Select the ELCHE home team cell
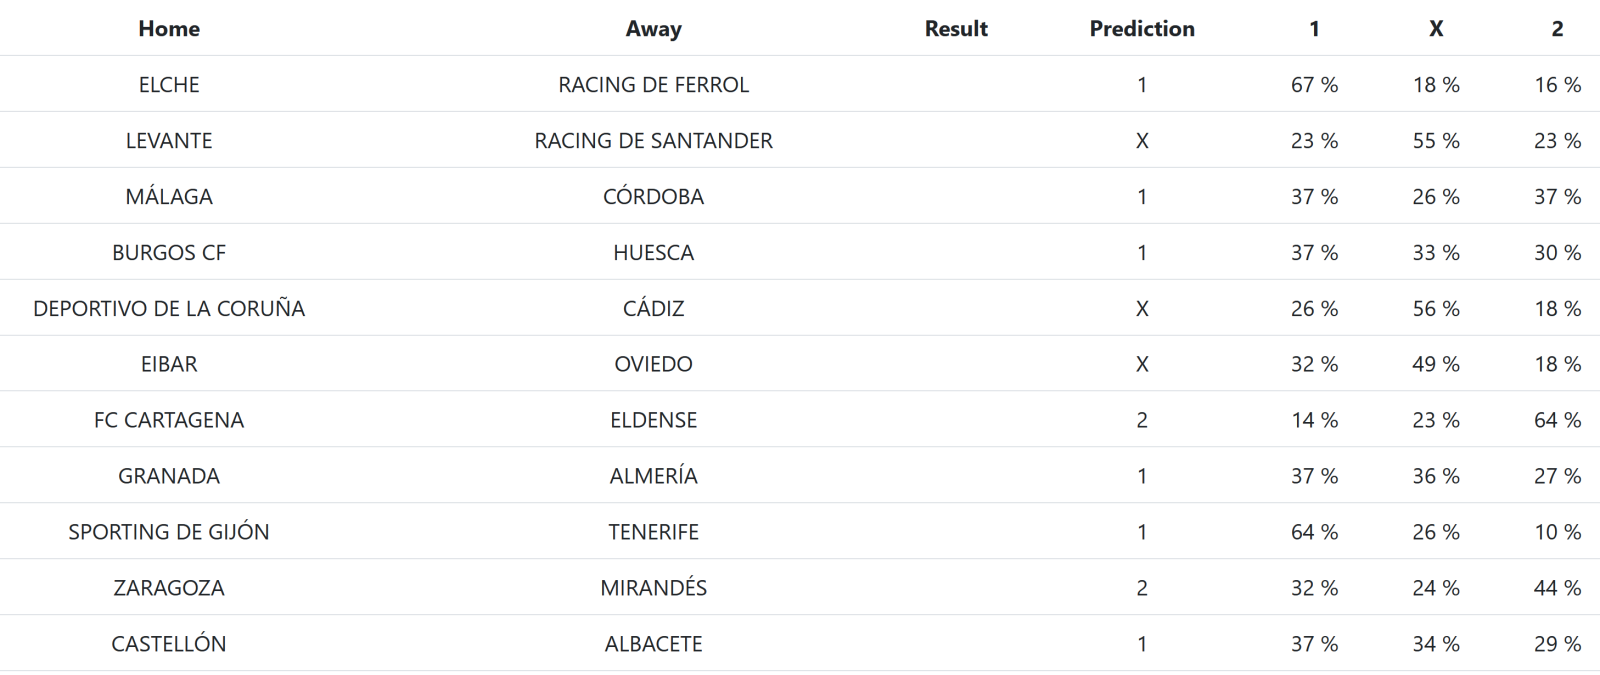This screenshot has width=1600, height=675. [x=169, y=85]
